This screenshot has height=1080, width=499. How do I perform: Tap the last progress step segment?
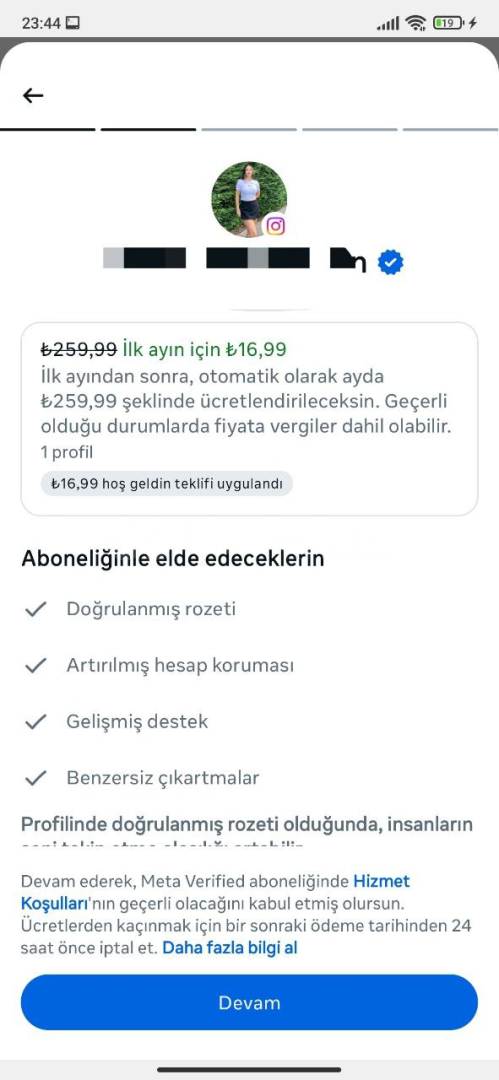[x=450, y=129]
